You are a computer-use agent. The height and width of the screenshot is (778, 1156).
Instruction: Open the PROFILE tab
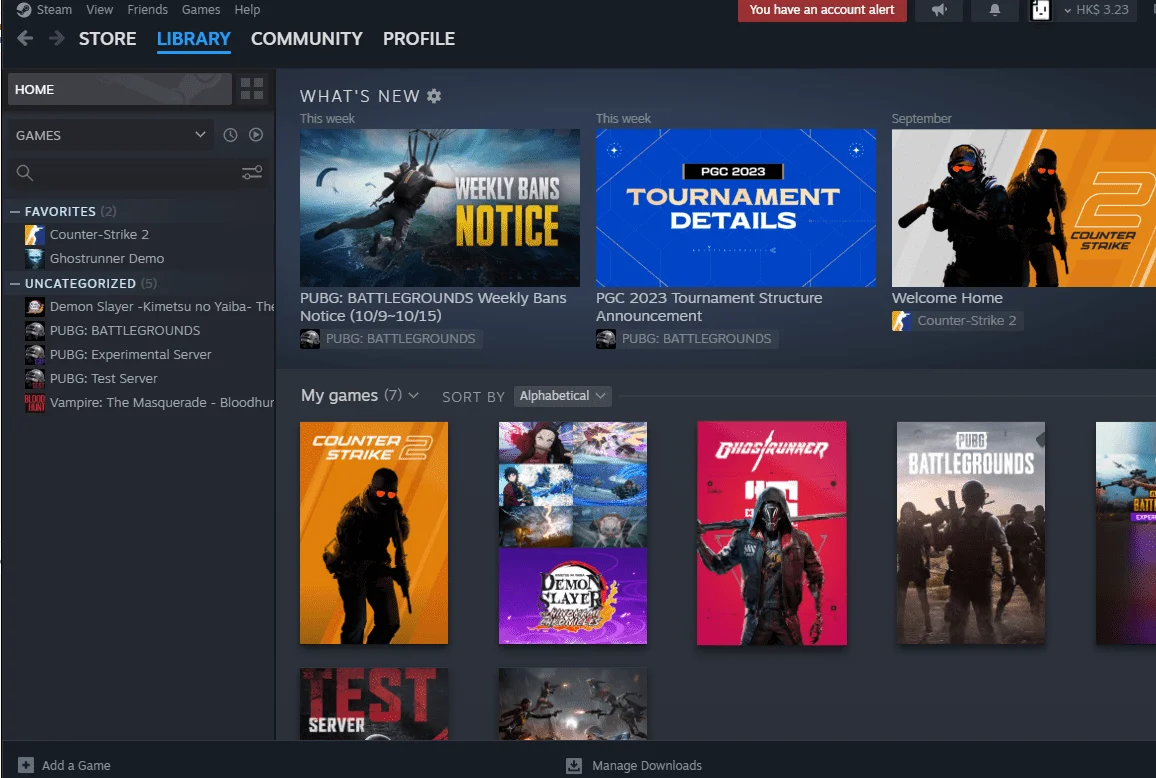pos(419,39)
